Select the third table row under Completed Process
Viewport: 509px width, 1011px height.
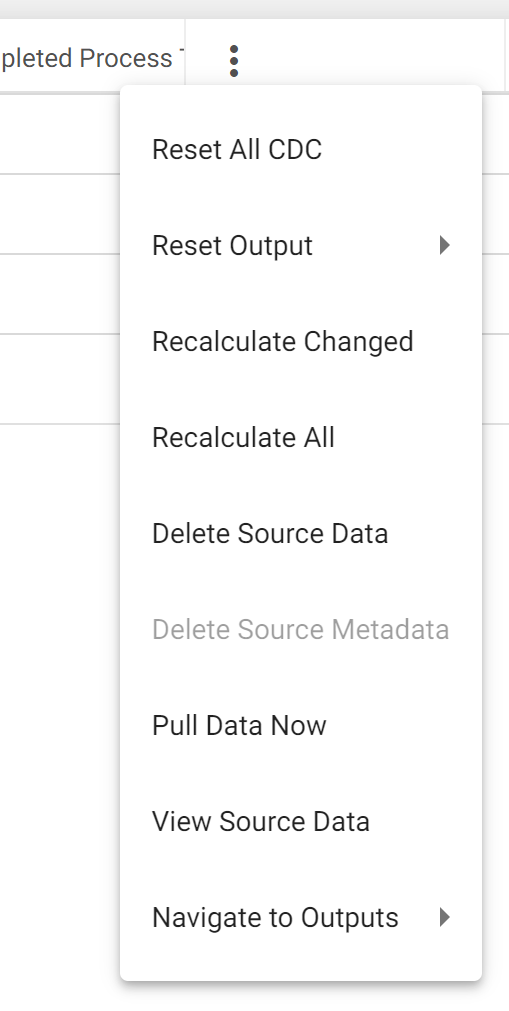click(x=60, y=293)
